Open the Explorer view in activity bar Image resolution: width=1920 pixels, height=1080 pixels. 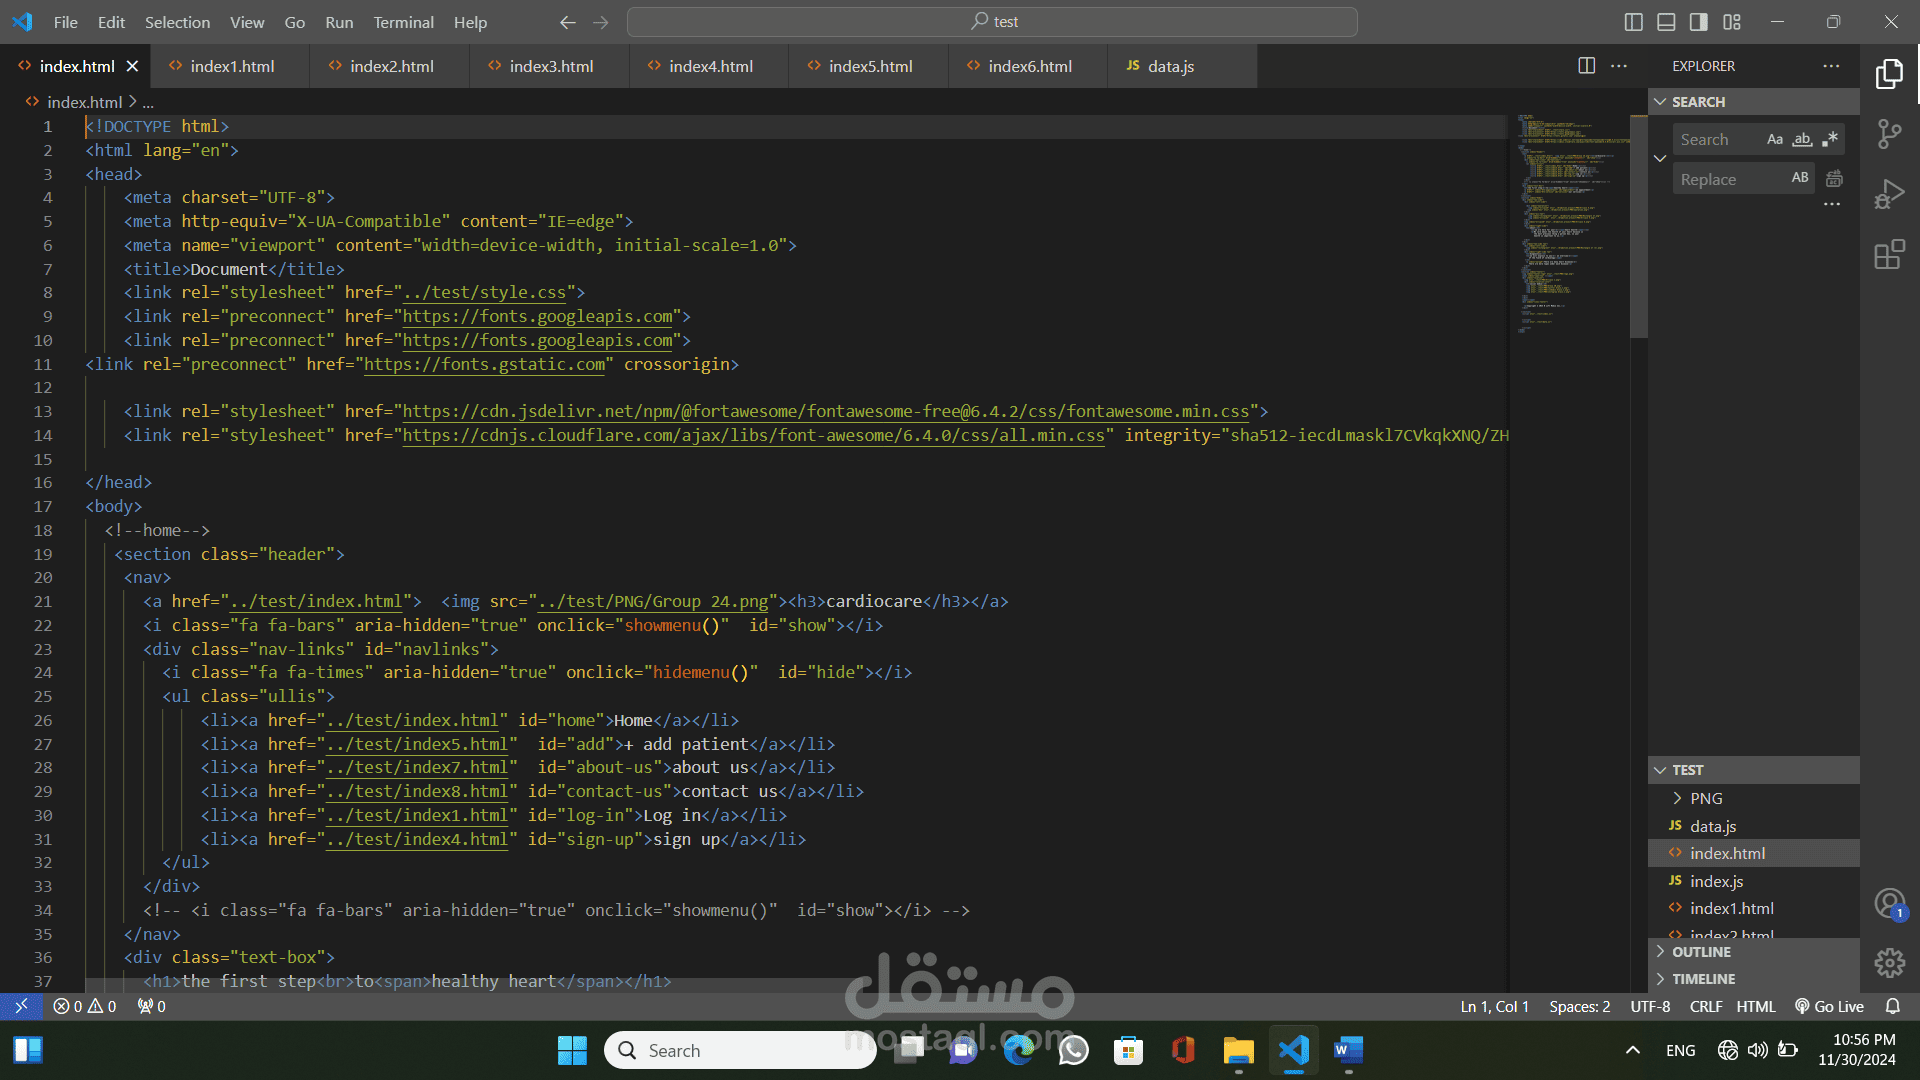pos(1889,73)
